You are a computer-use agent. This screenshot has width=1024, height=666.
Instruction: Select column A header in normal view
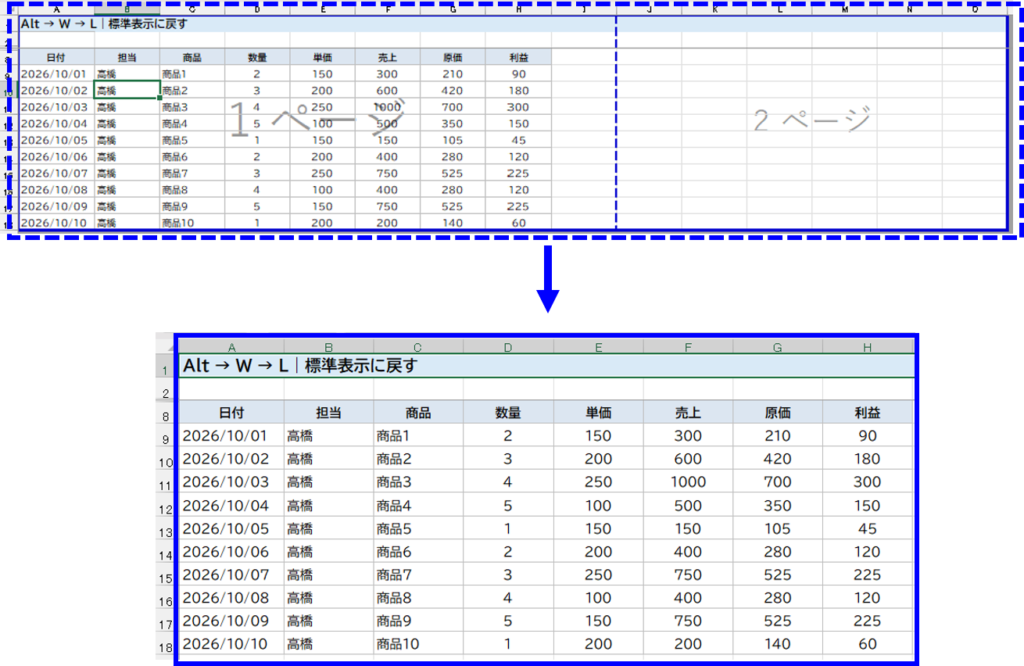tap(231, 347)
